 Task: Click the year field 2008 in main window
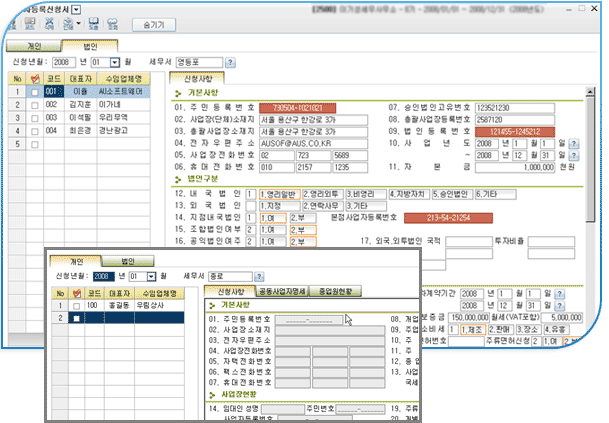[64, 62]
